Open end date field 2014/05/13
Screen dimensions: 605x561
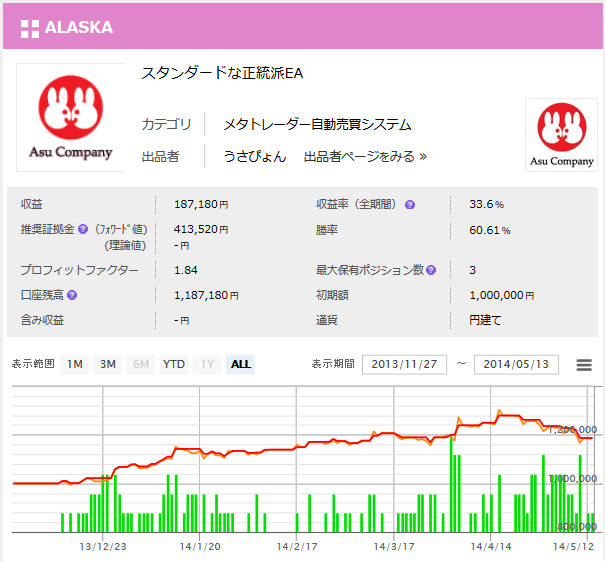point(516,364)
